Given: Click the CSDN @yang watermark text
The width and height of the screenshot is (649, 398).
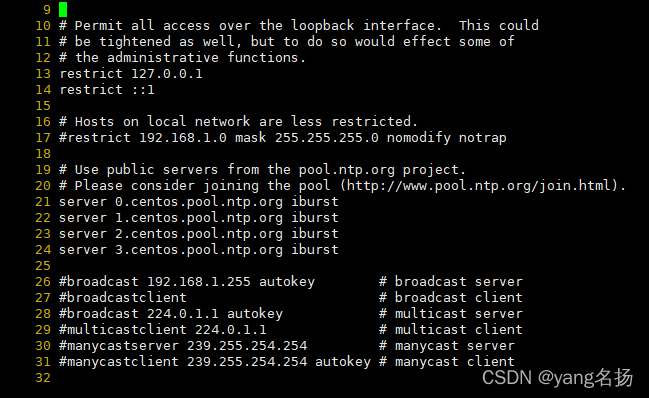Looking at the screenshot, I should click(558, 377).
